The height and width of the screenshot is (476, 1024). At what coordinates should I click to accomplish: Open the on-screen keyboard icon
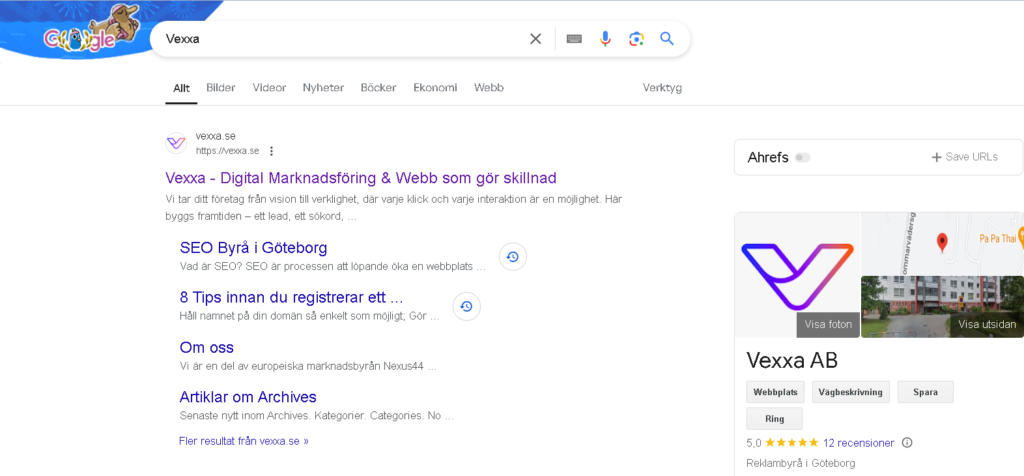(x=574, y=39)
